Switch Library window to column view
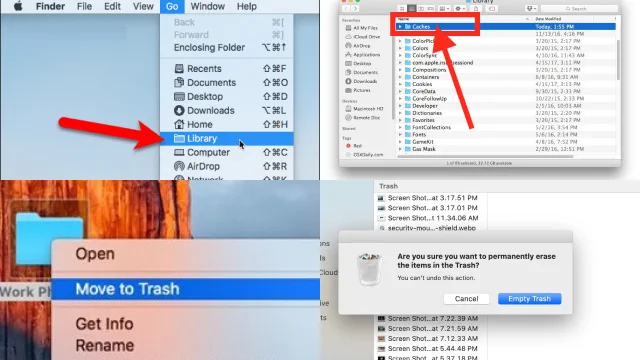 pyautogui.click(x=421, y=9)
